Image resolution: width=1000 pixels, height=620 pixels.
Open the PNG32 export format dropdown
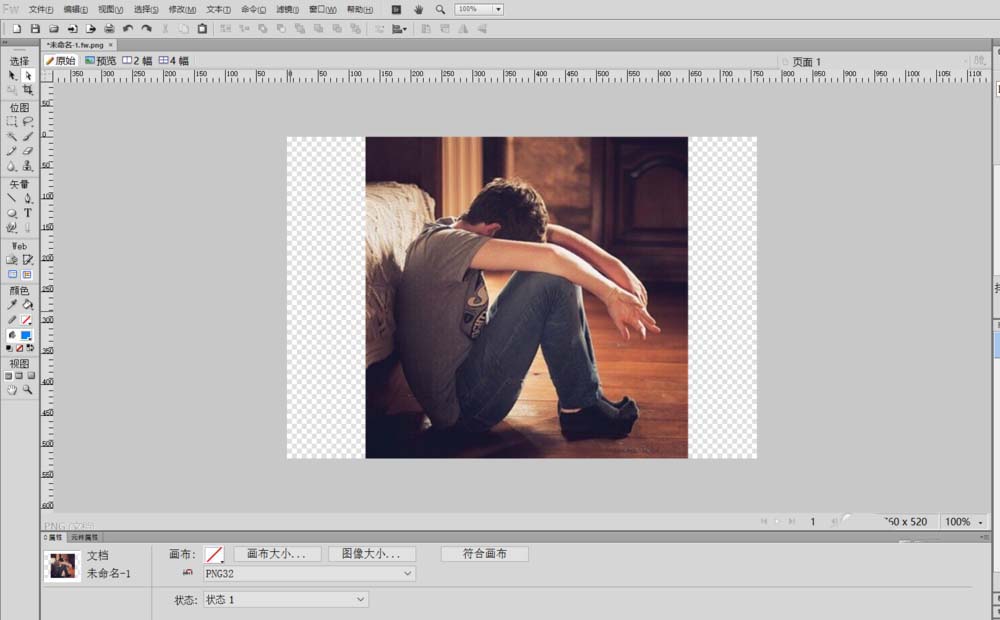(309, 573)
